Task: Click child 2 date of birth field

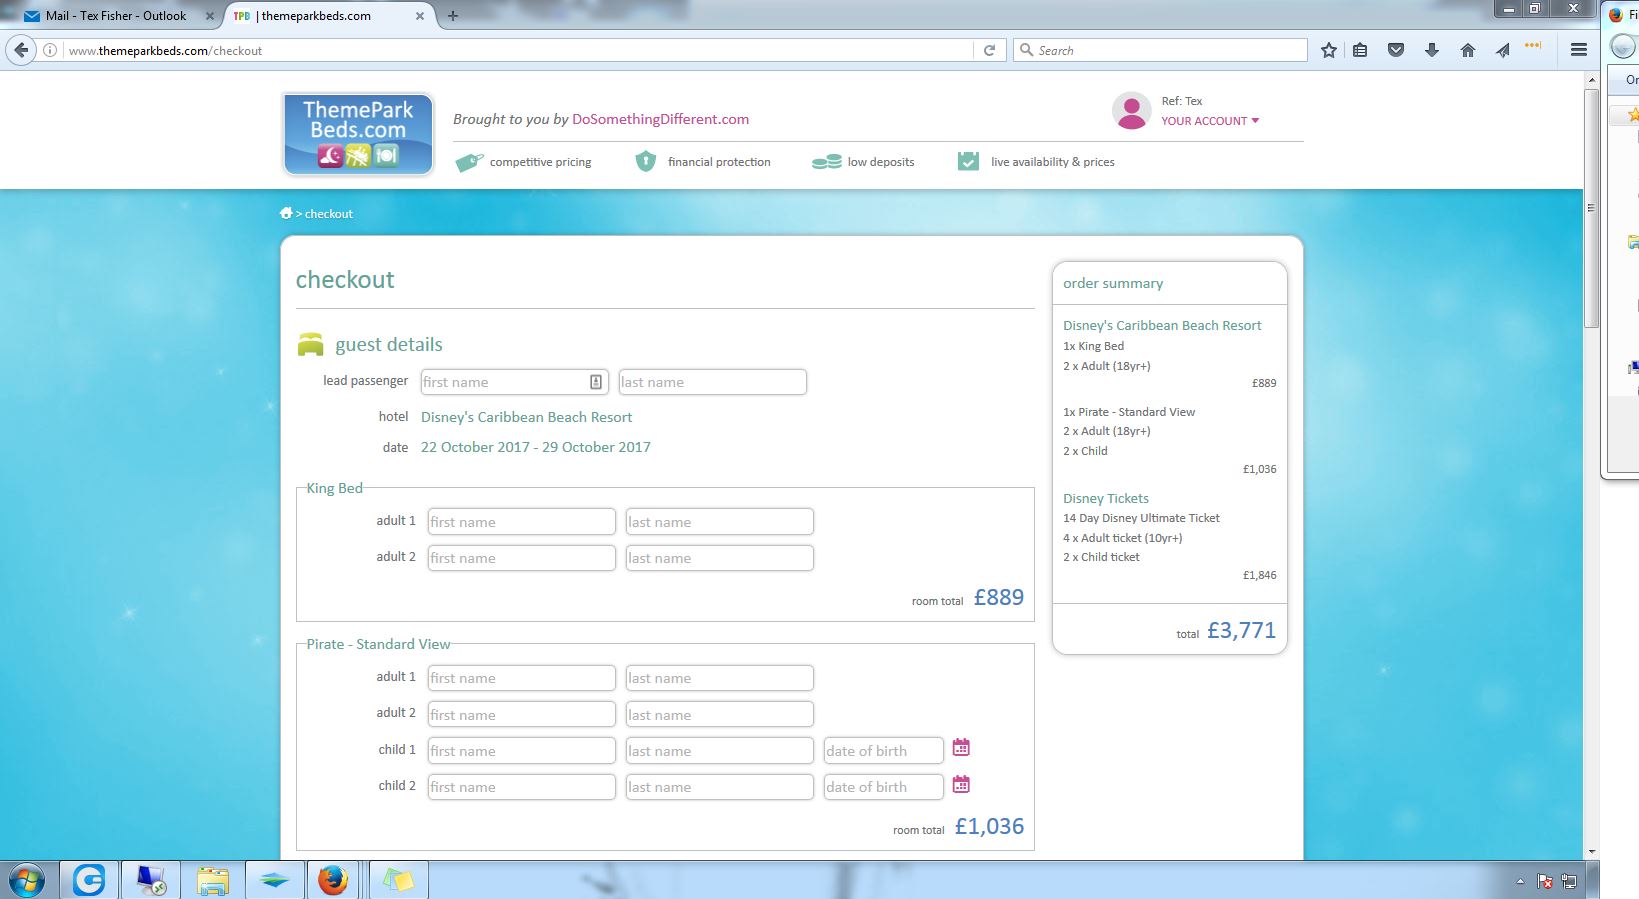Action: [883, 787]
